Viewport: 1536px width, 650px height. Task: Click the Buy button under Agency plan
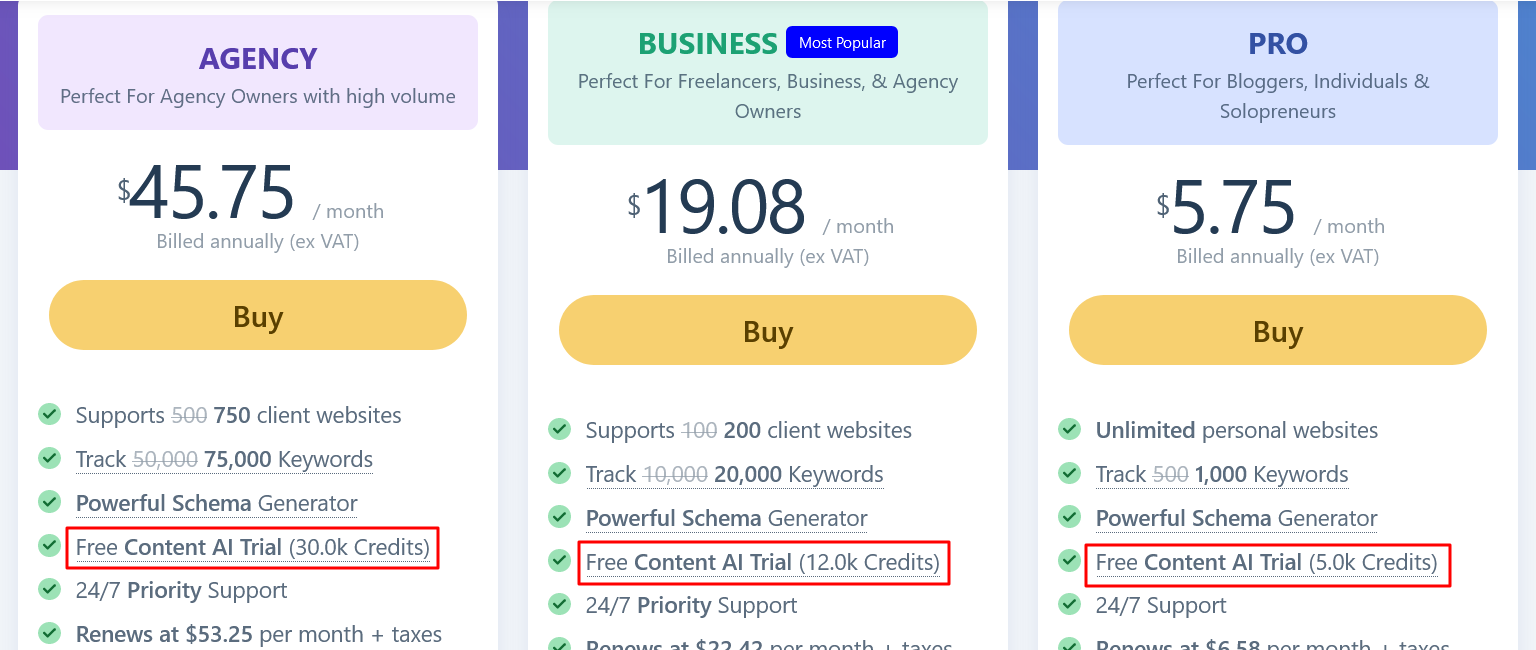(x=258, y=315)
